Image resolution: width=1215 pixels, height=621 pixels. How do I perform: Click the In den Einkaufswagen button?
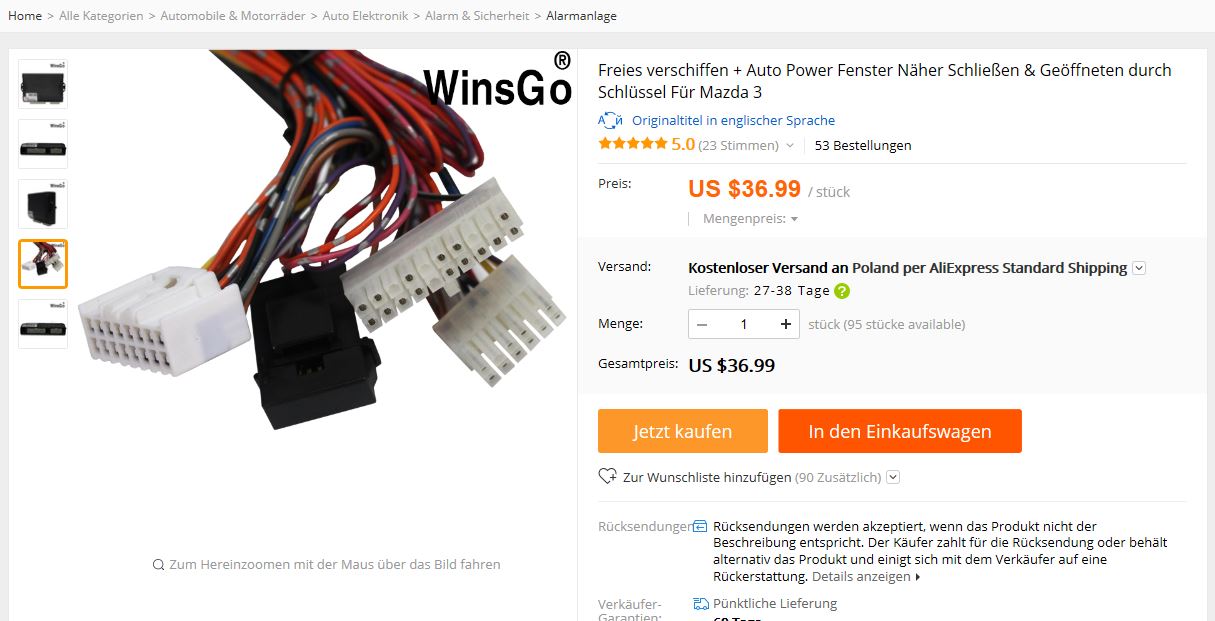pyautogui.click(x=900, y=431)
